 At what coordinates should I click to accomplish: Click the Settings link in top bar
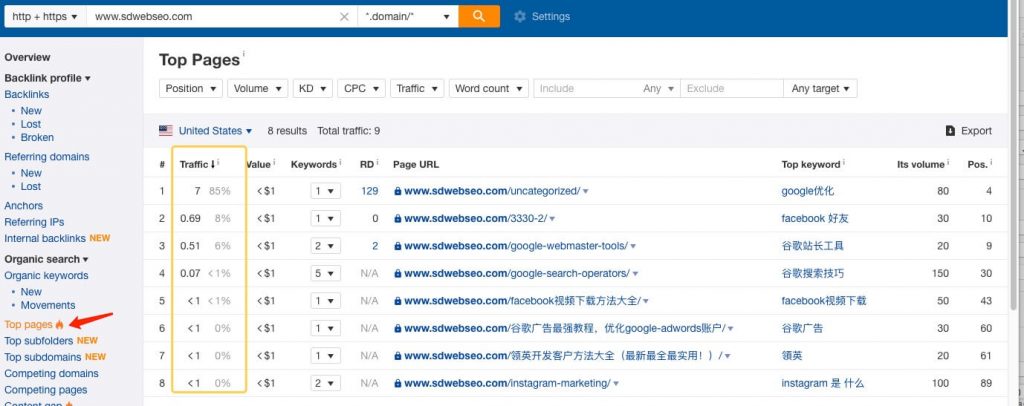pyautogui.click(x=551, y=16)
